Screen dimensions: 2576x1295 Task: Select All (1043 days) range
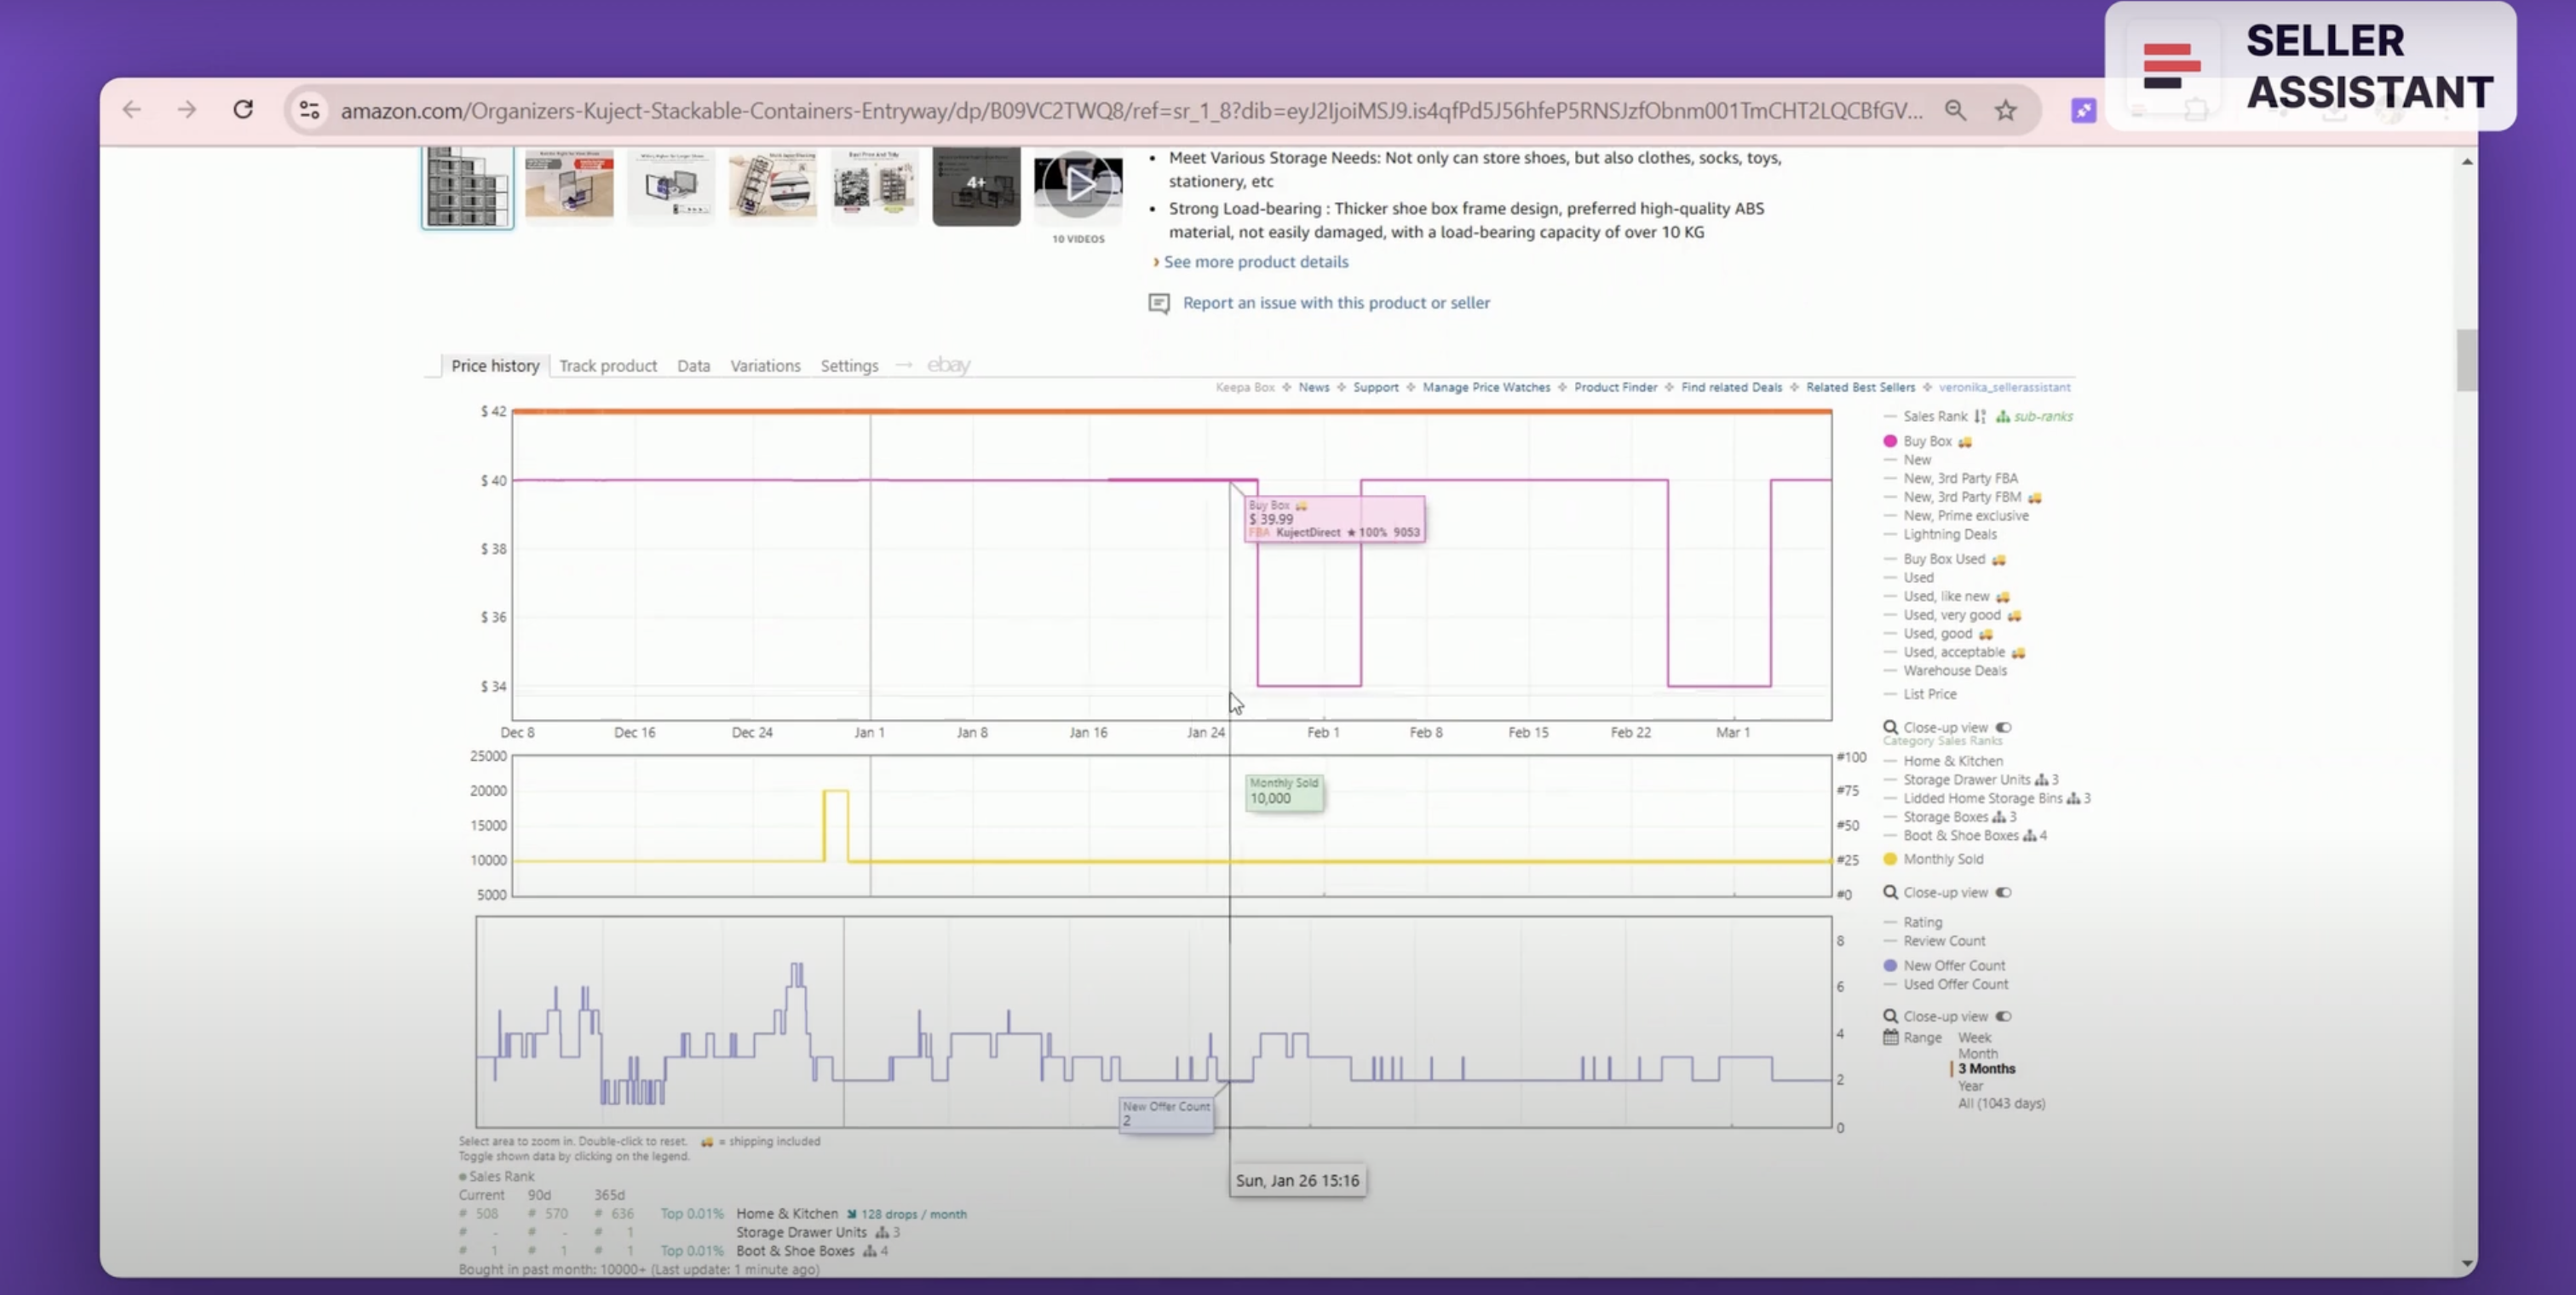2001,1103
